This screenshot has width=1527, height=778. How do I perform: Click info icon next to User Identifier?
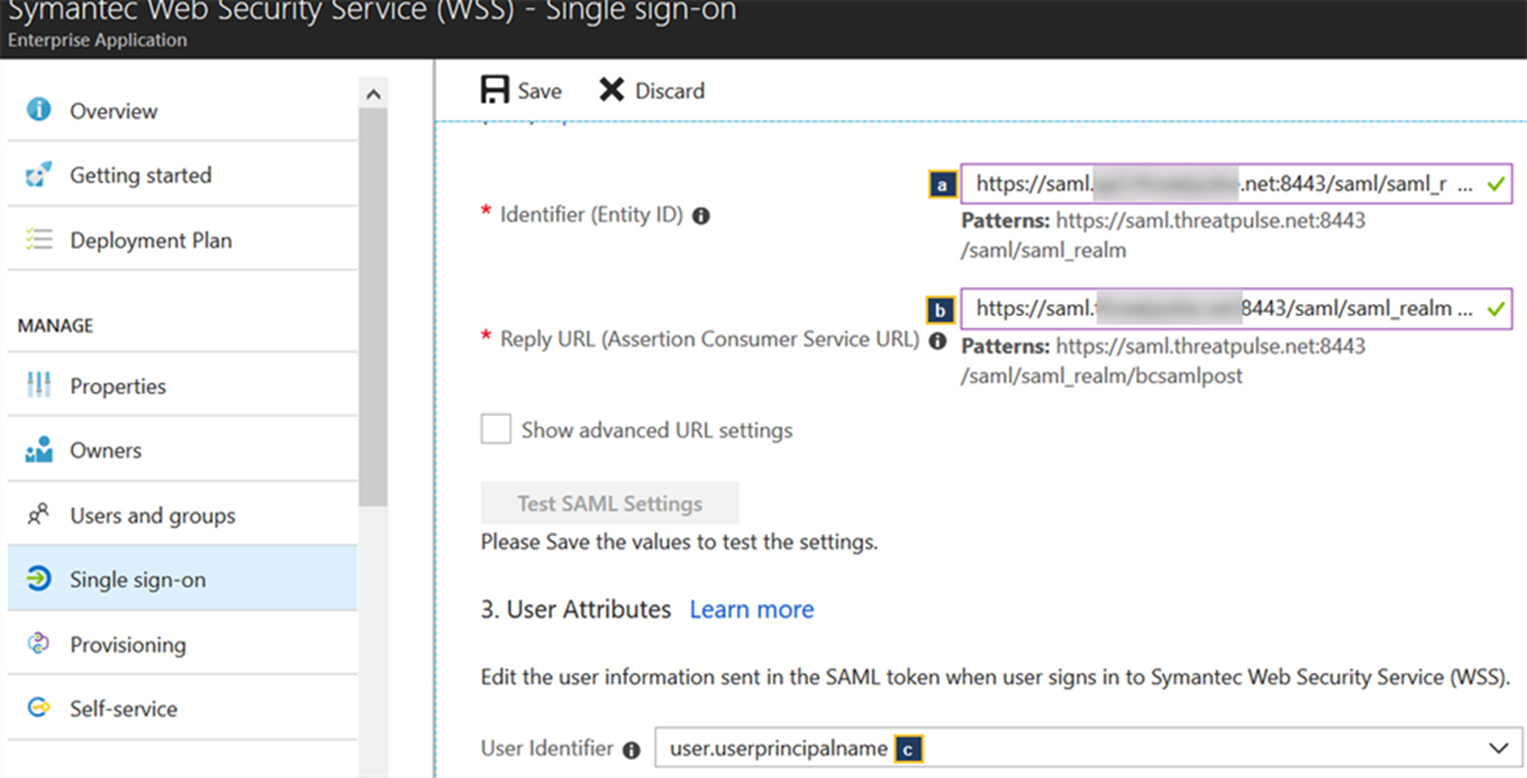631,749
